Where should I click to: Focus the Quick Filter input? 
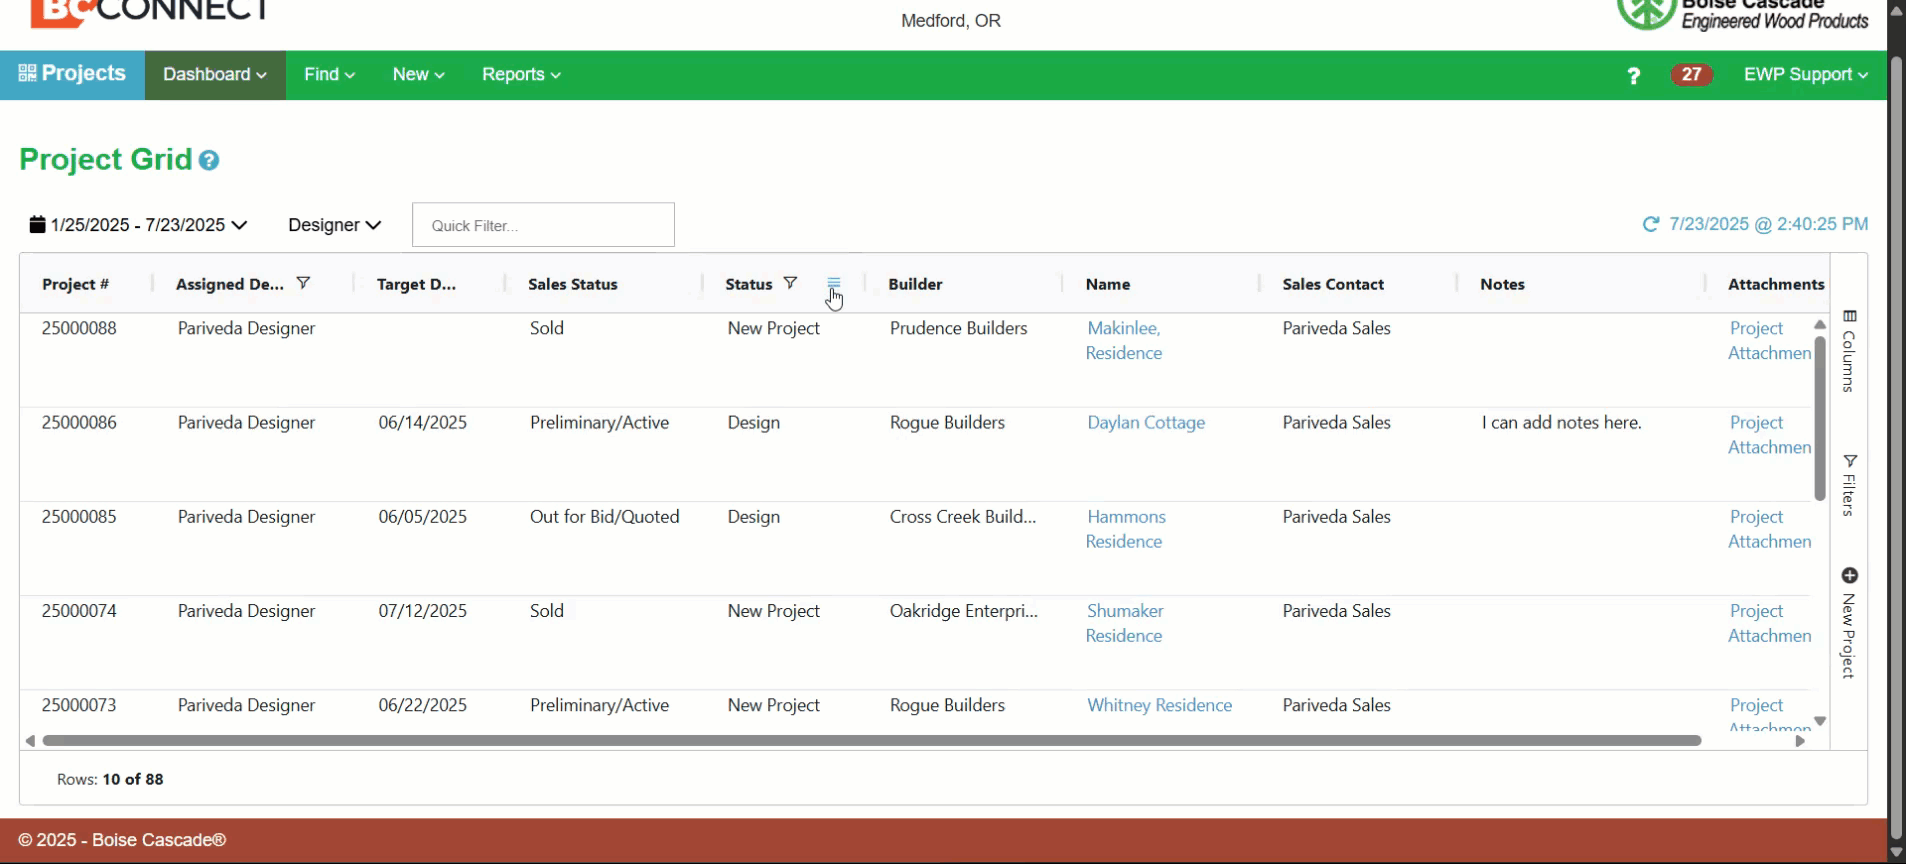(543, 225)
